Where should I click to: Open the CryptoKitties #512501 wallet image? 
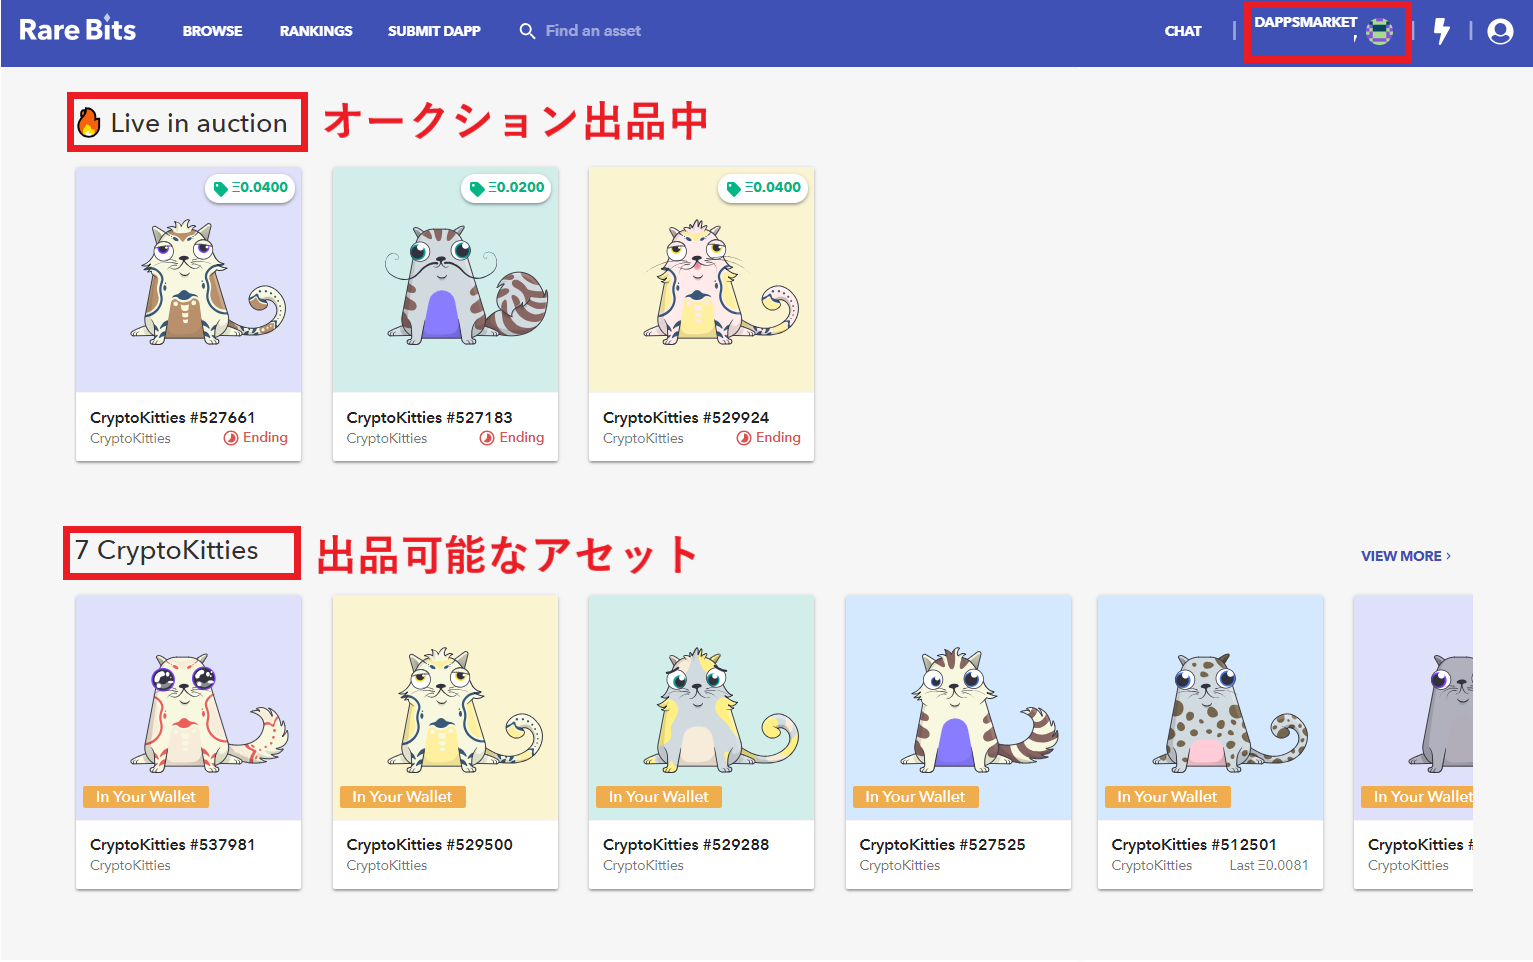pos(1210,708)
